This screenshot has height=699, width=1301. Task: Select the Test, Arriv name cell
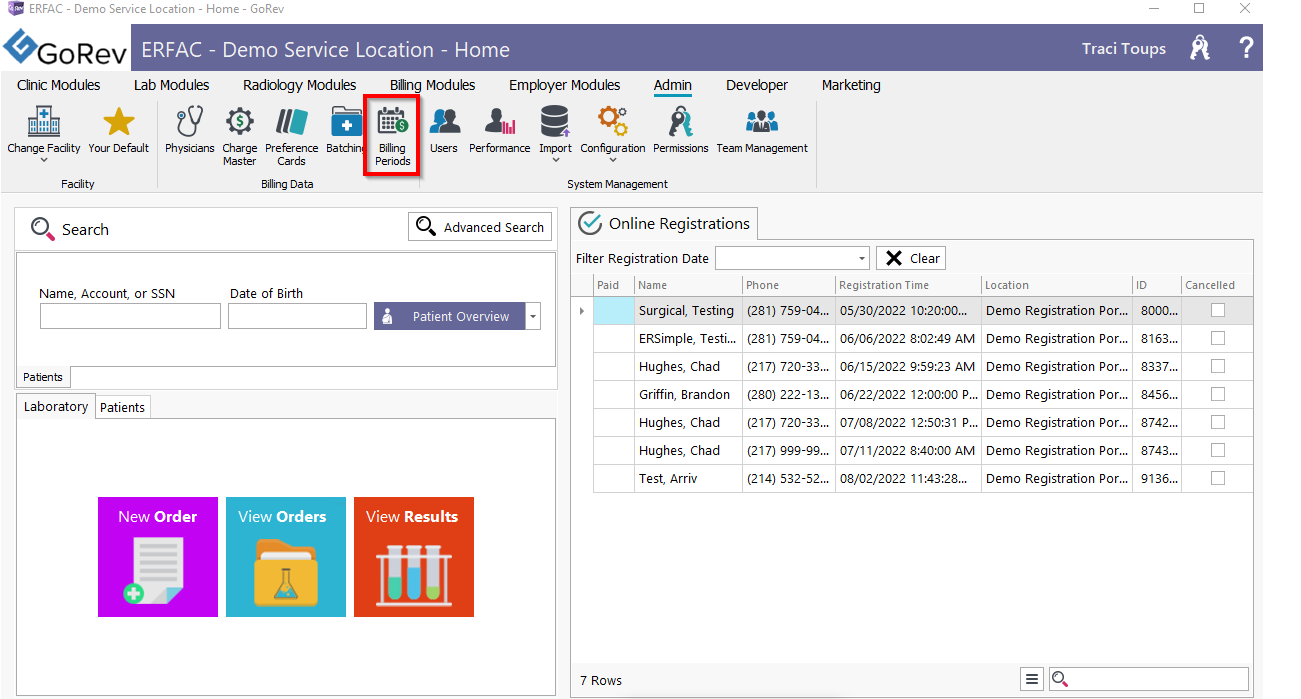[x=688, y=478]
